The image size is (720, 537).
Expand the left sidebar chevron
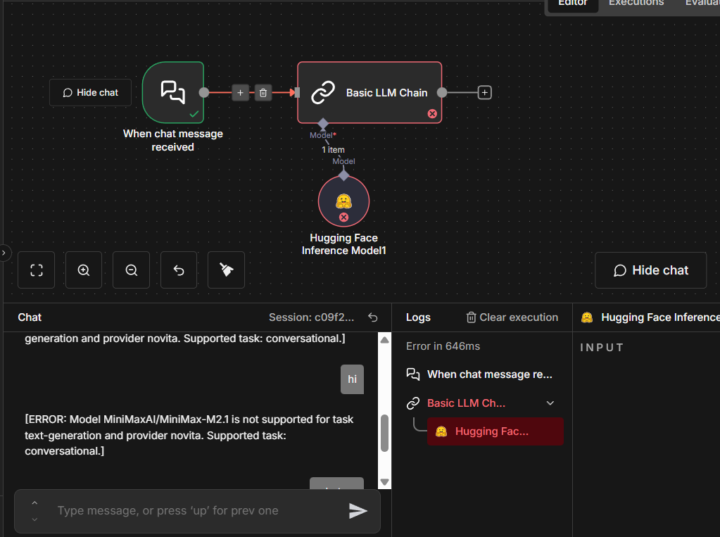point(4,253)
